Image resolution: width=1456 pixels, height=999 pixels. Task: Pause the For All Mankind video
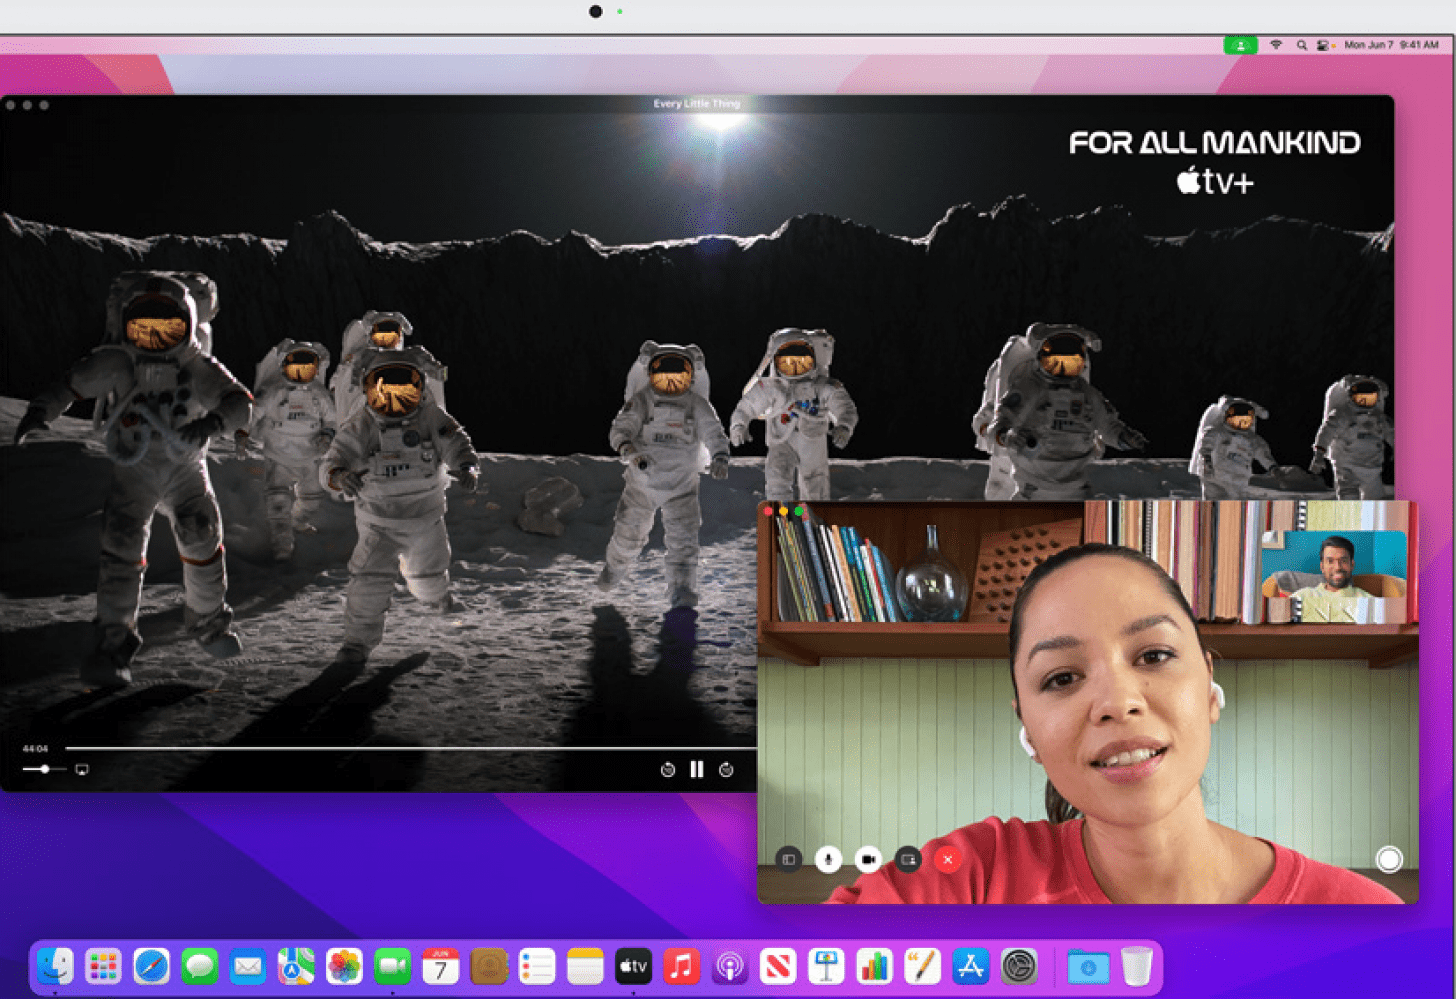(x=697, y=769)
